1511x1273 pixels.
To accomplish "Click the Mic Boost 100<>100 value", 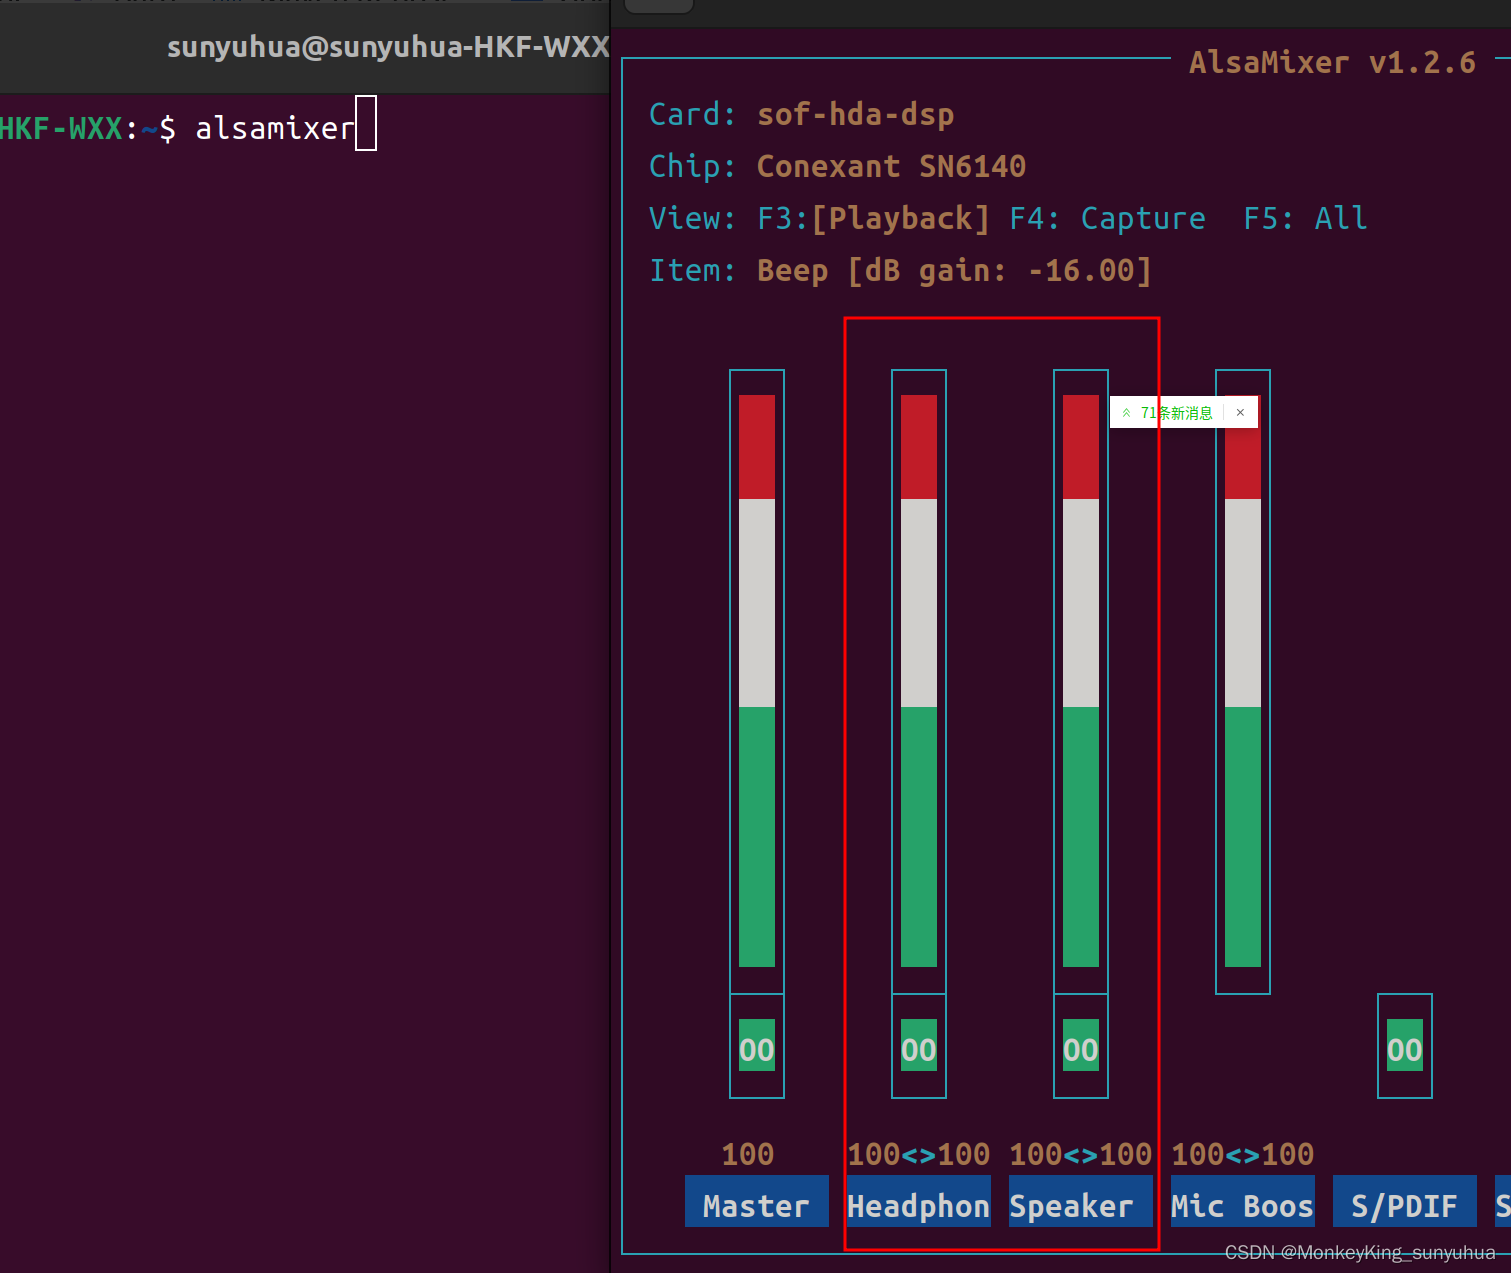I will point(1242,1154).
